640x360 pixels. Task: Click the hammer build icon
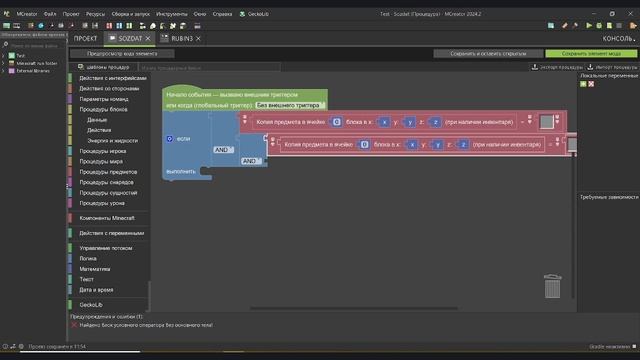point(575,26)
